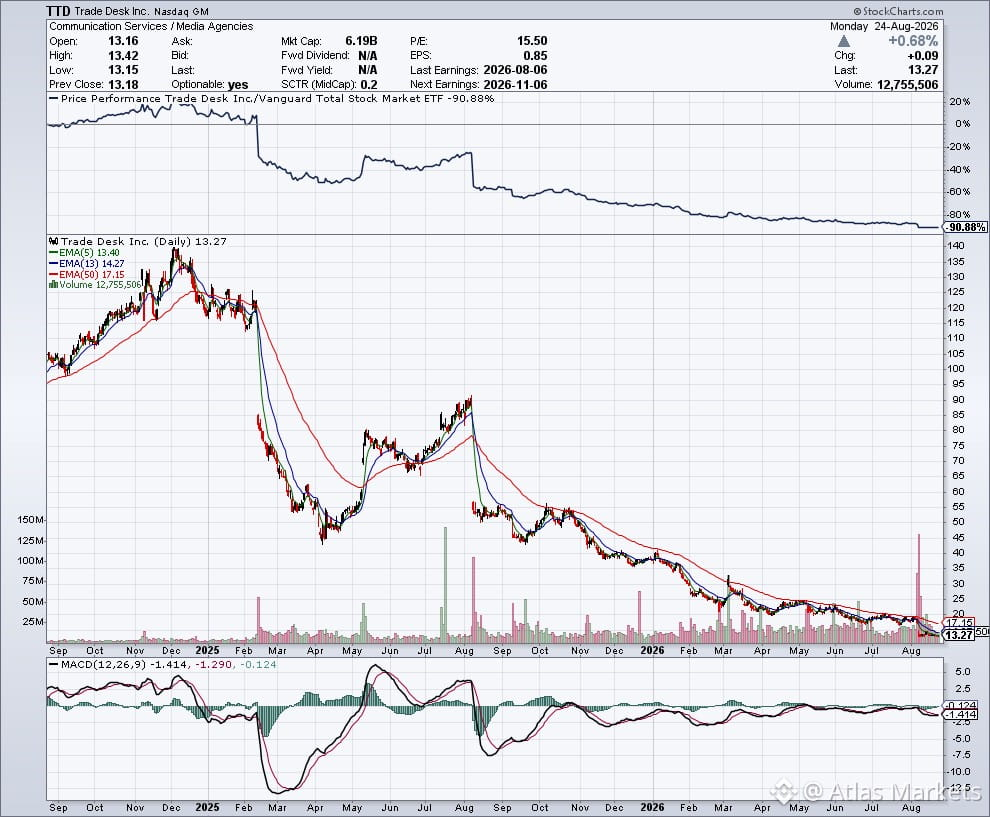Click the Open 13.16 value
The height and width of the screenshot is (817, 990).
point(123,41)
